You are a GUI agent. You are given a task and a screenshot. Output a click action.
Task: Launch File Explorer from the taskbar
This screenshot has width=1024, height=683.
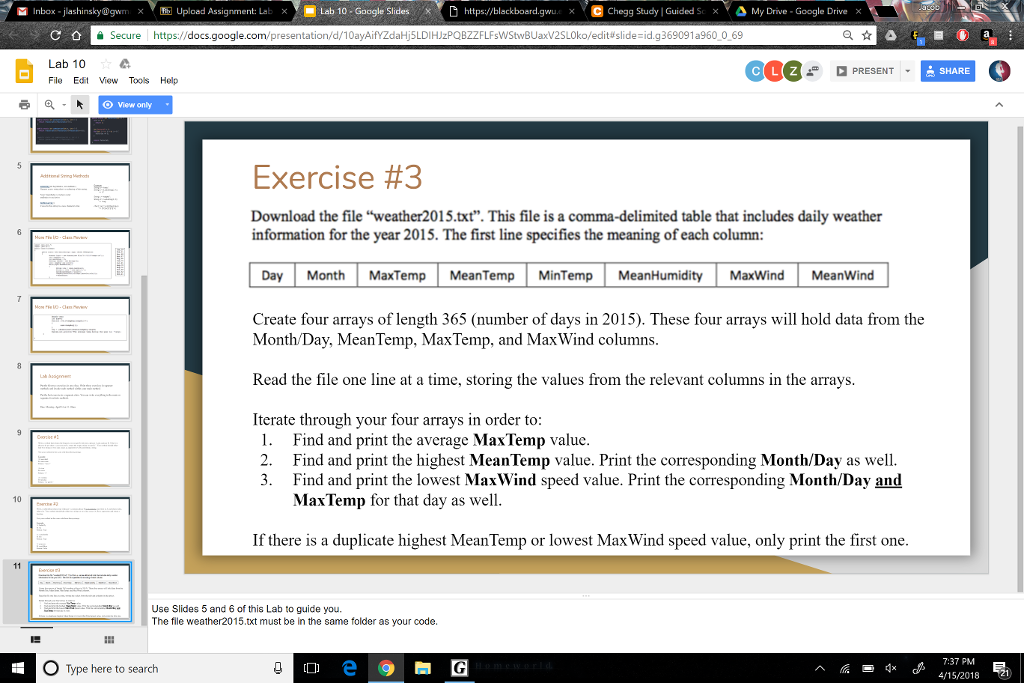tap(423, 668)
